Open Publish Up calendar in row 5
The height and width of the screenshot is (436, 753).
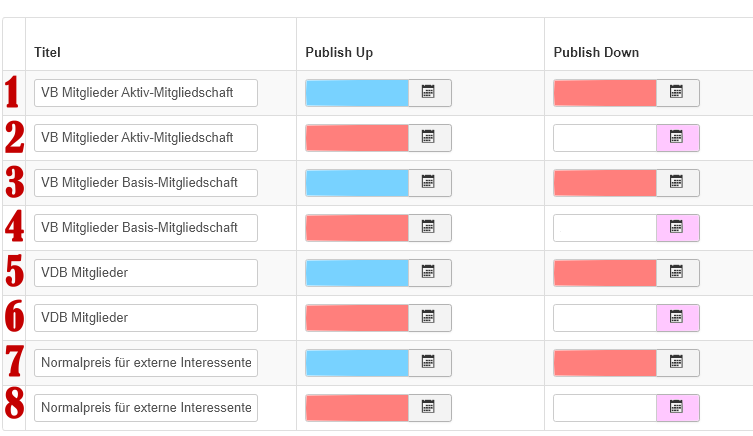click(x=429, y=273)
